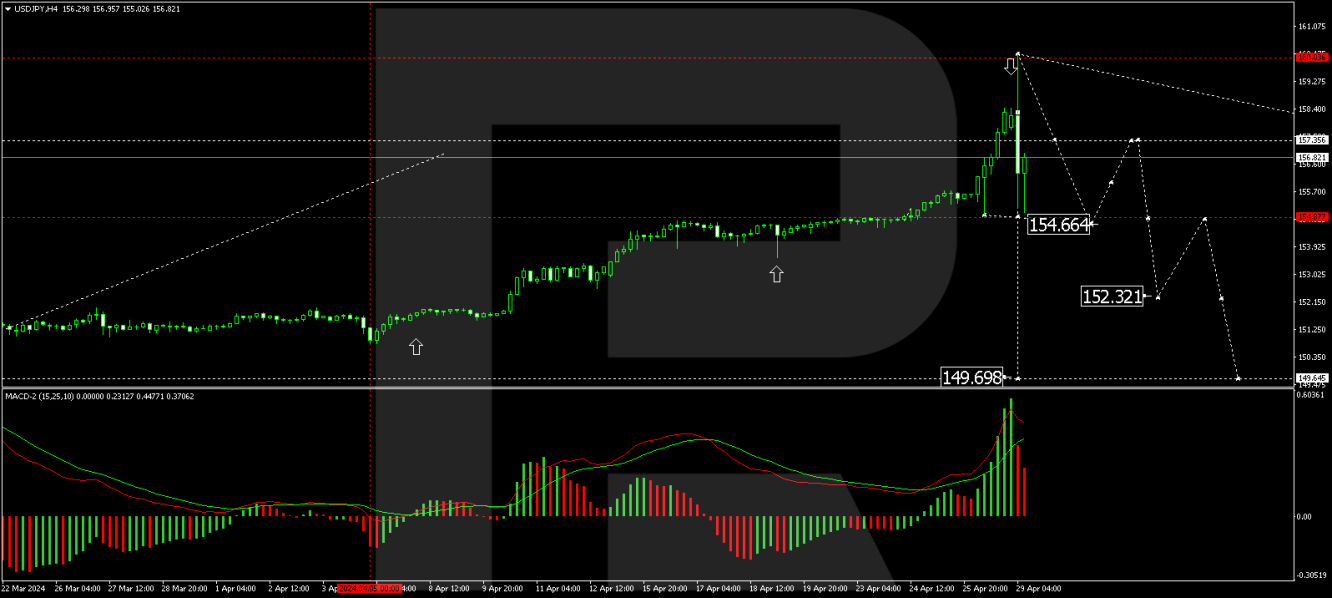Open the triangle menu beside USDJPY,H4
1332x598 pixels.
tap(7, 8)
